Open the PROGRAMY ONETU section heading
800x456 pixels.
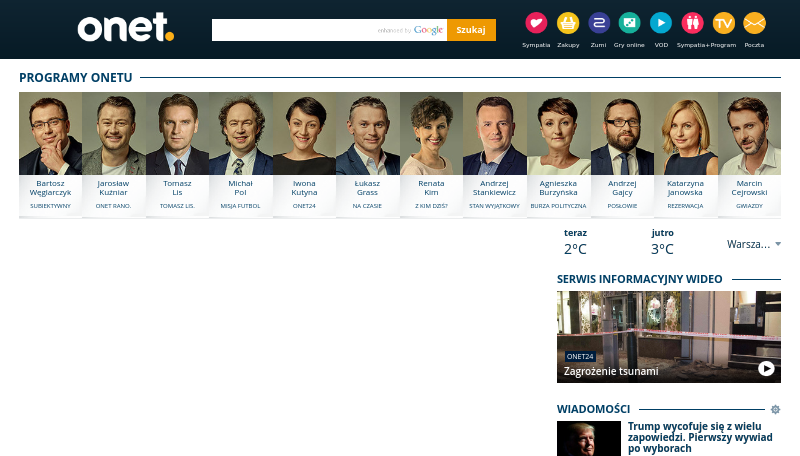[76, 78]
